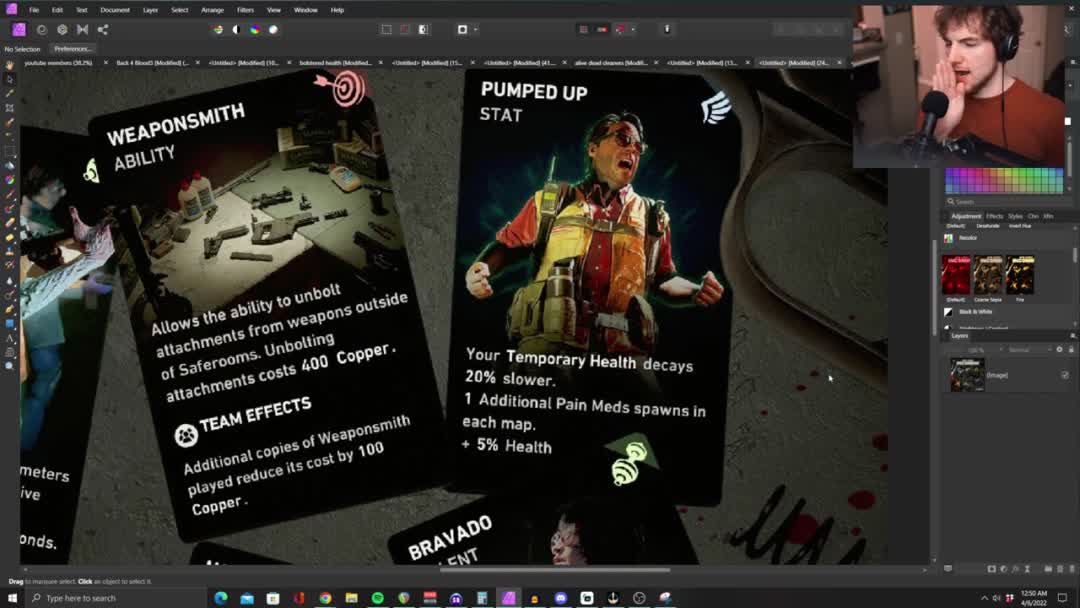Apply Auto Contrast from the toolbar
Viewport: 1080px width, 608px height.
236,30
